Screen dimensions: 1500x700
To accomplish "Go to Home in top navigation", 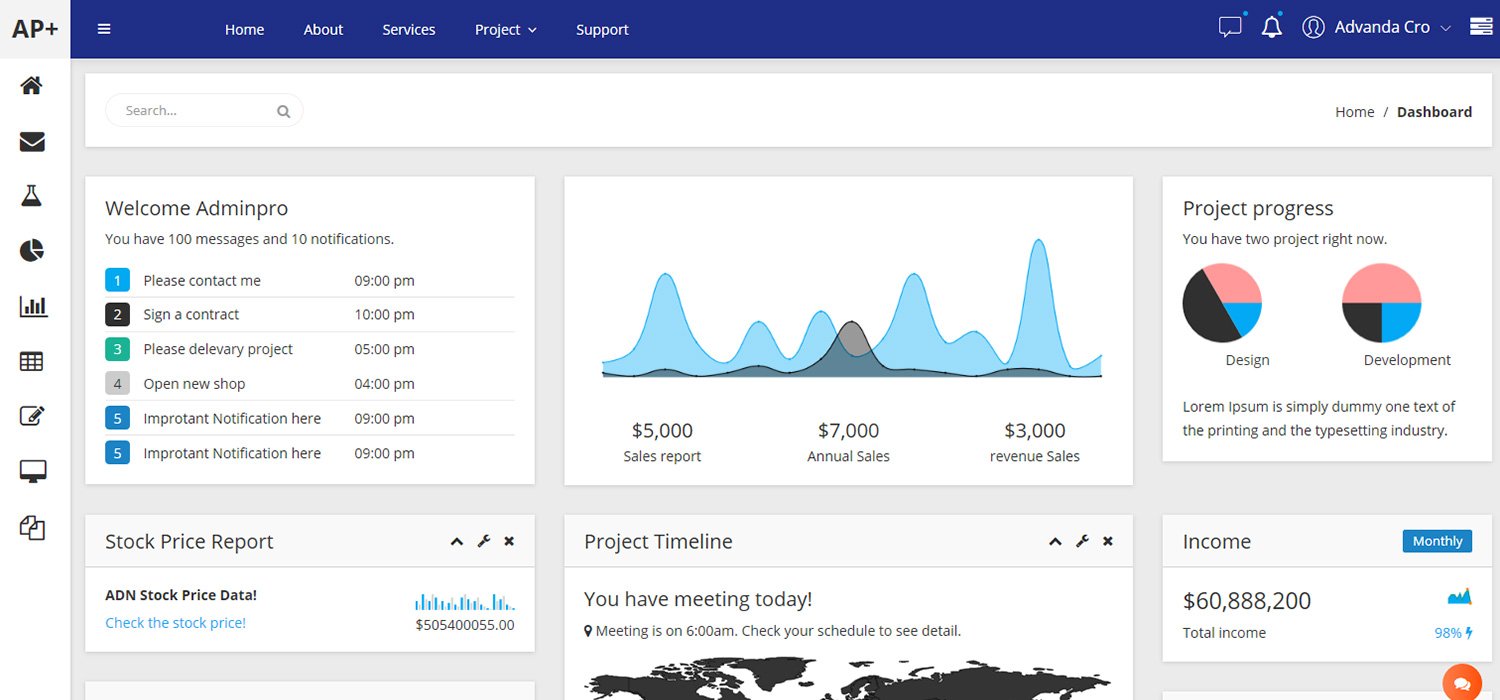I will click(244, 30).
